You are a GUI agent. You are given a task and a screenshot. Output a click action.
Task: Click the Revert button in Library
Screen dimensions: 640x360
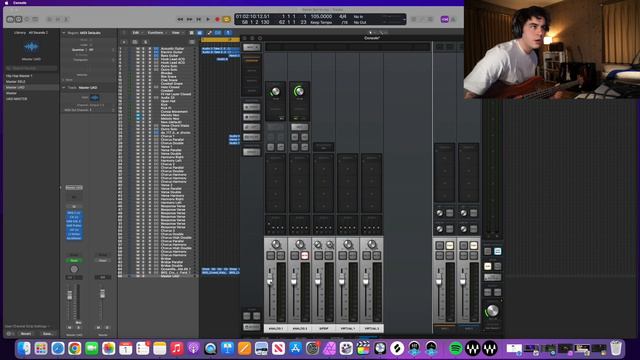(26, 334)
